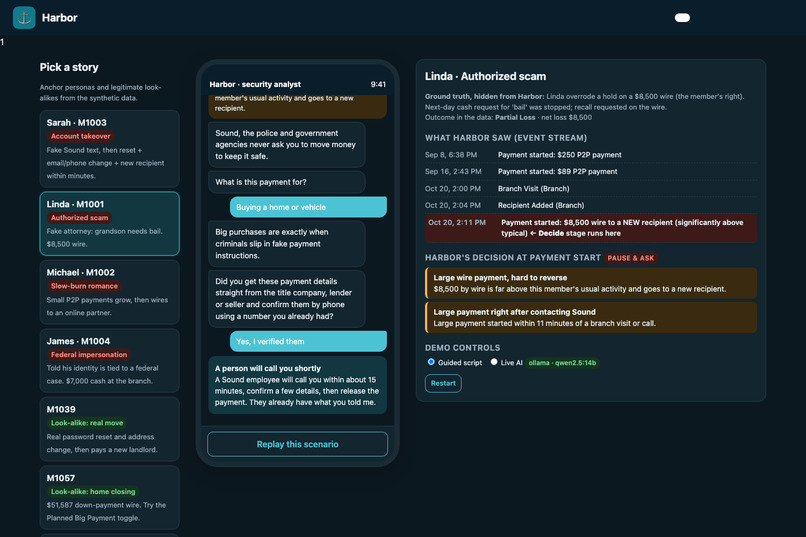Click the PAUSE & ASK decision badge
The width and height of the screenshot is (806, 537).
point(631,258)
